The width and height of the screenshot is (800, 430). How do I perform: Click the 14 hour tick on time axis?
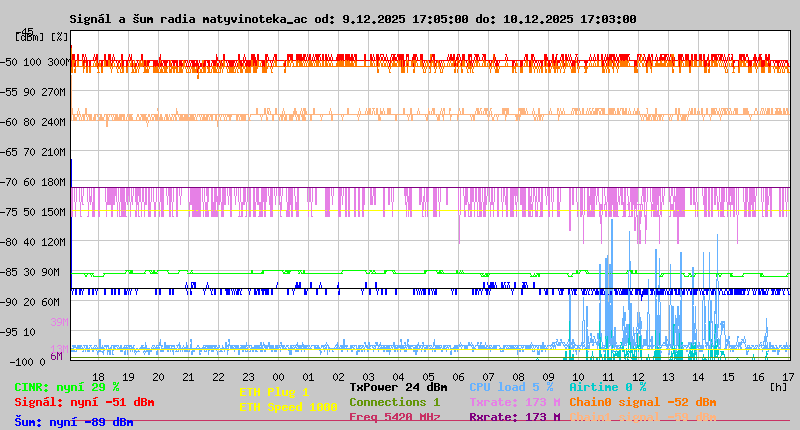pos(698,377)
